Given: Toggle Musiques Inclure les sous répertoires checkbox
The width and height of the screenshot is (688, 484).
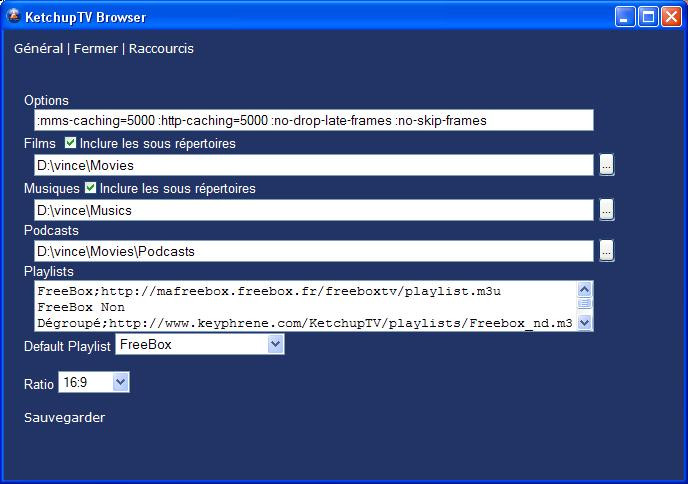Looking at the screenshot, I should tap(90, 187).
